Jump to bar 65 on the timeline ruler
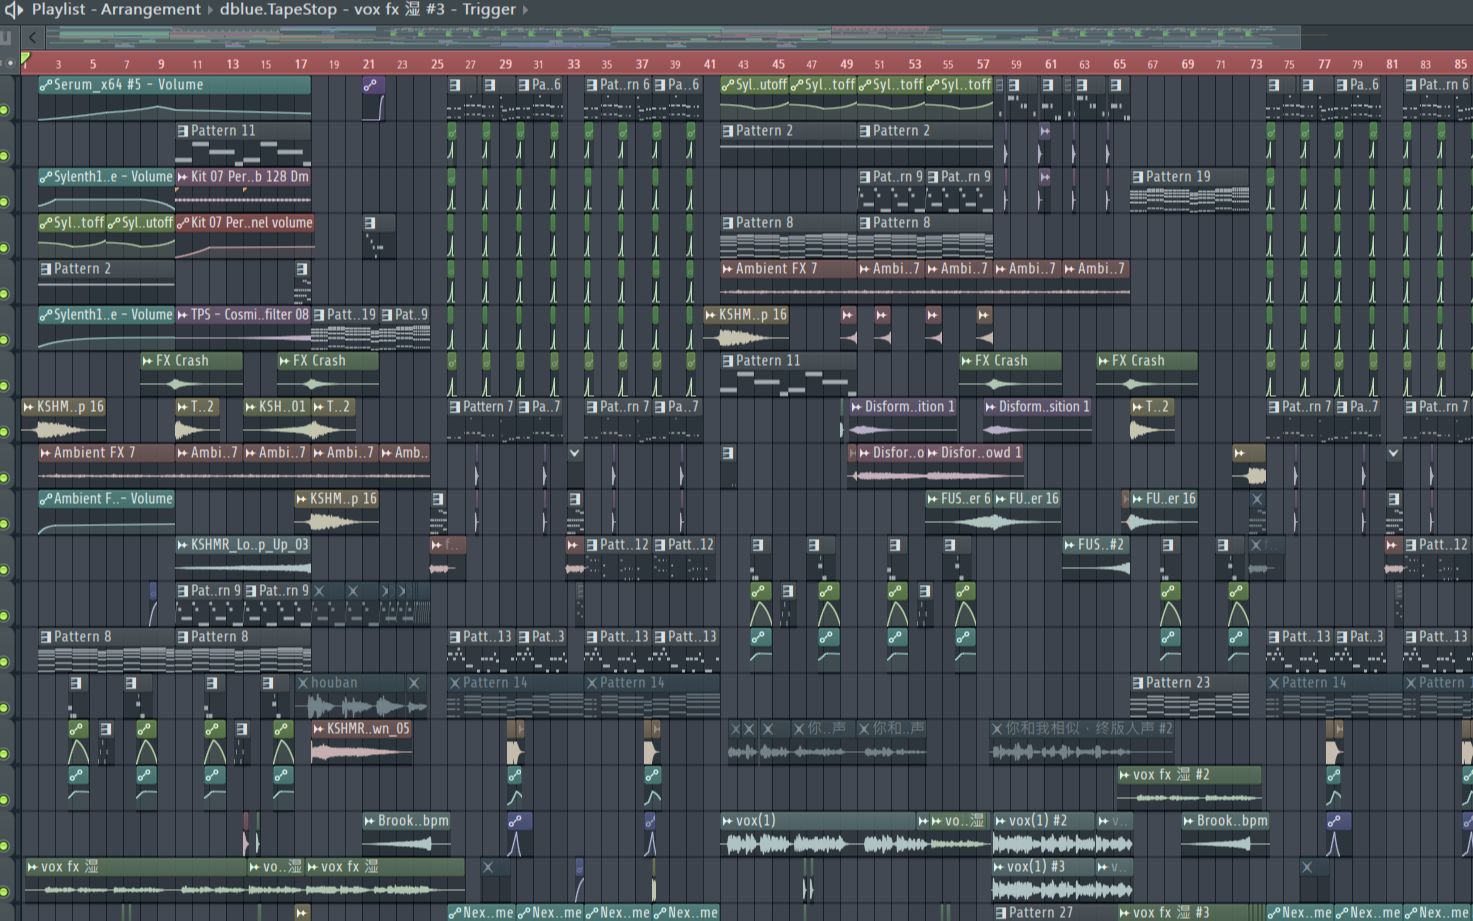Viewport: 1473px width, 921px height. [x=1119, y=64]
